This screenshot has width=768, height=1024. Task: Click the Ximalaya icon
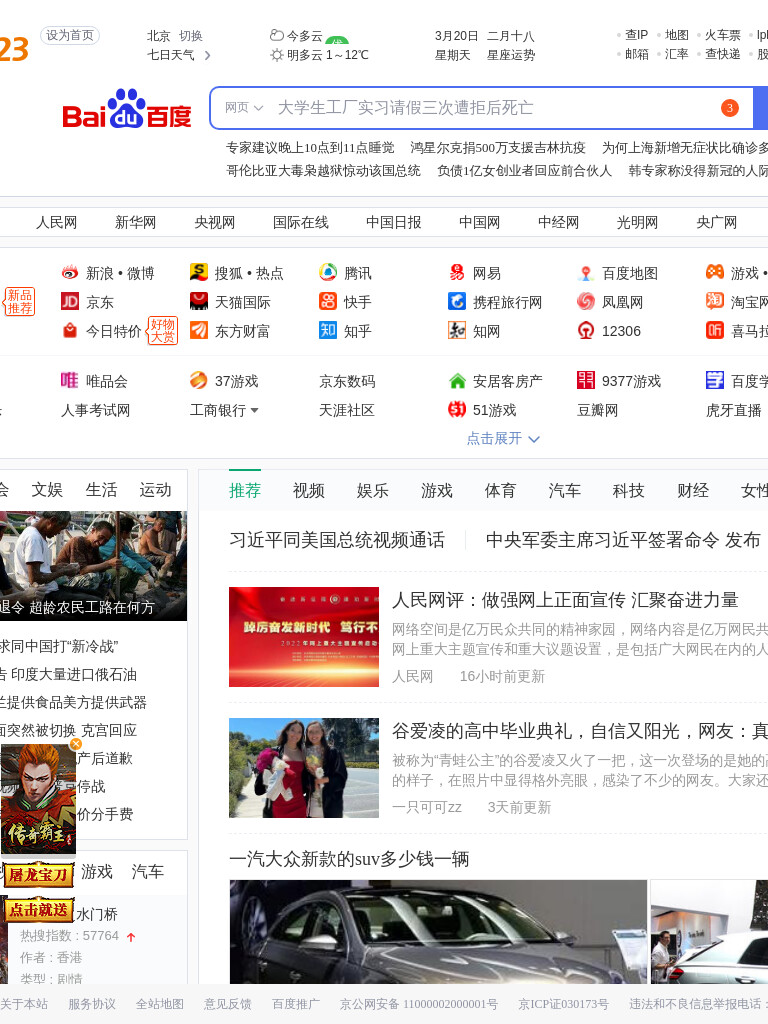pyautogui.click(x=715, y=330)
